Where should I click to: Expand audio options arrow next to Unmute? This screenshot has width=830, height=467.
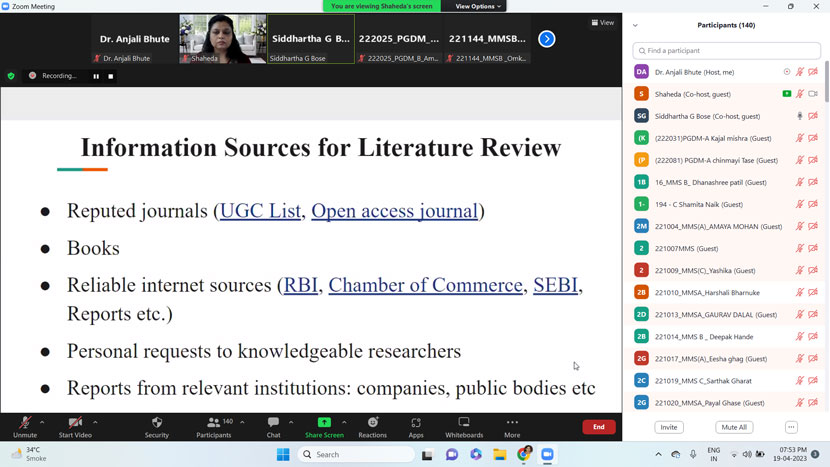coord(42,423)
